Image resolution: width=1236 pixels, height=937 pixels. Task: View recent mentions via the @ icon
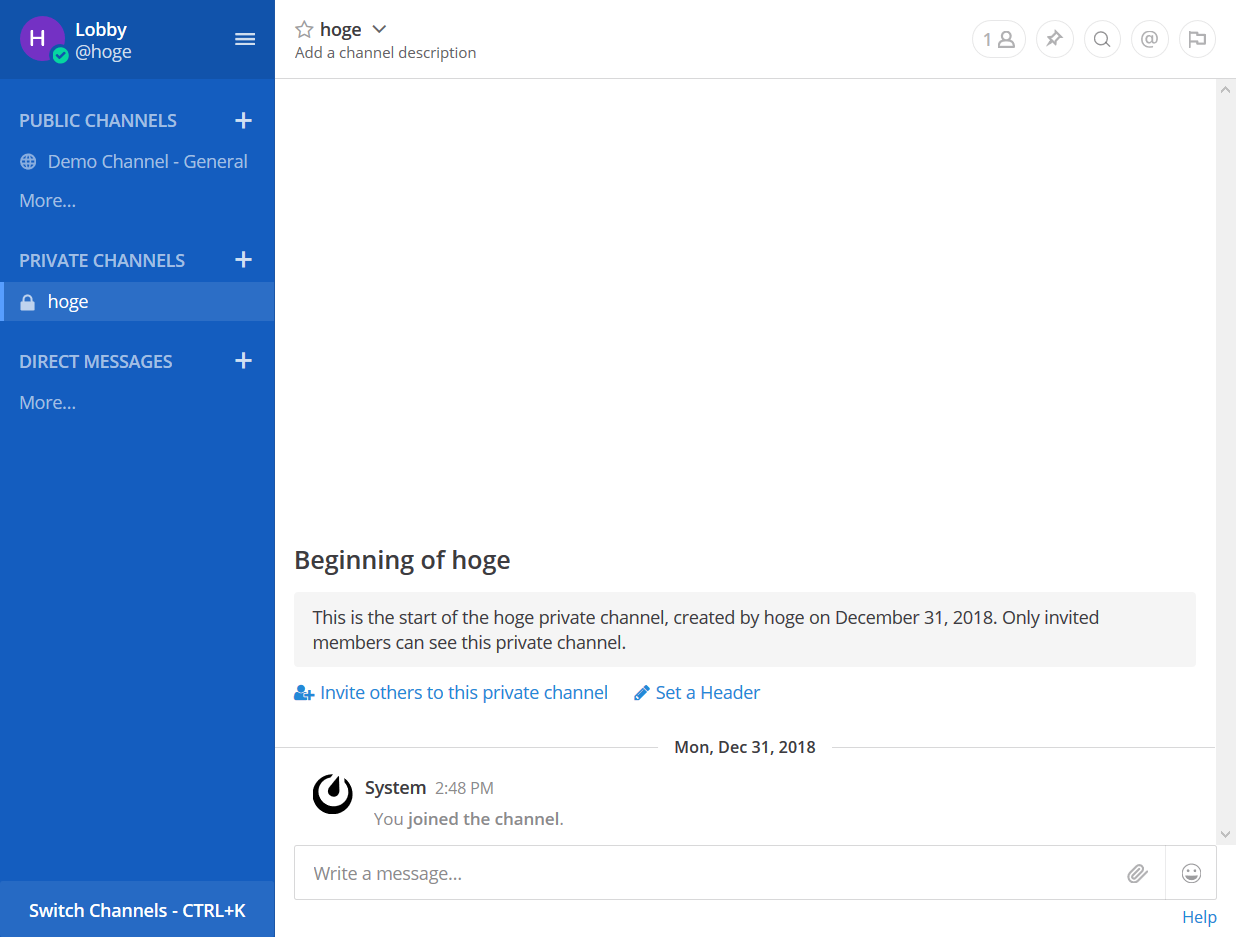1149,39
